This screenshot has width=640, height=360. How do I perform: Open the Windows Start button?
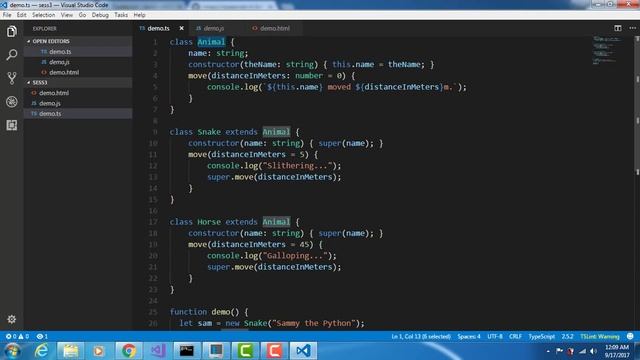tap(13, 351)
